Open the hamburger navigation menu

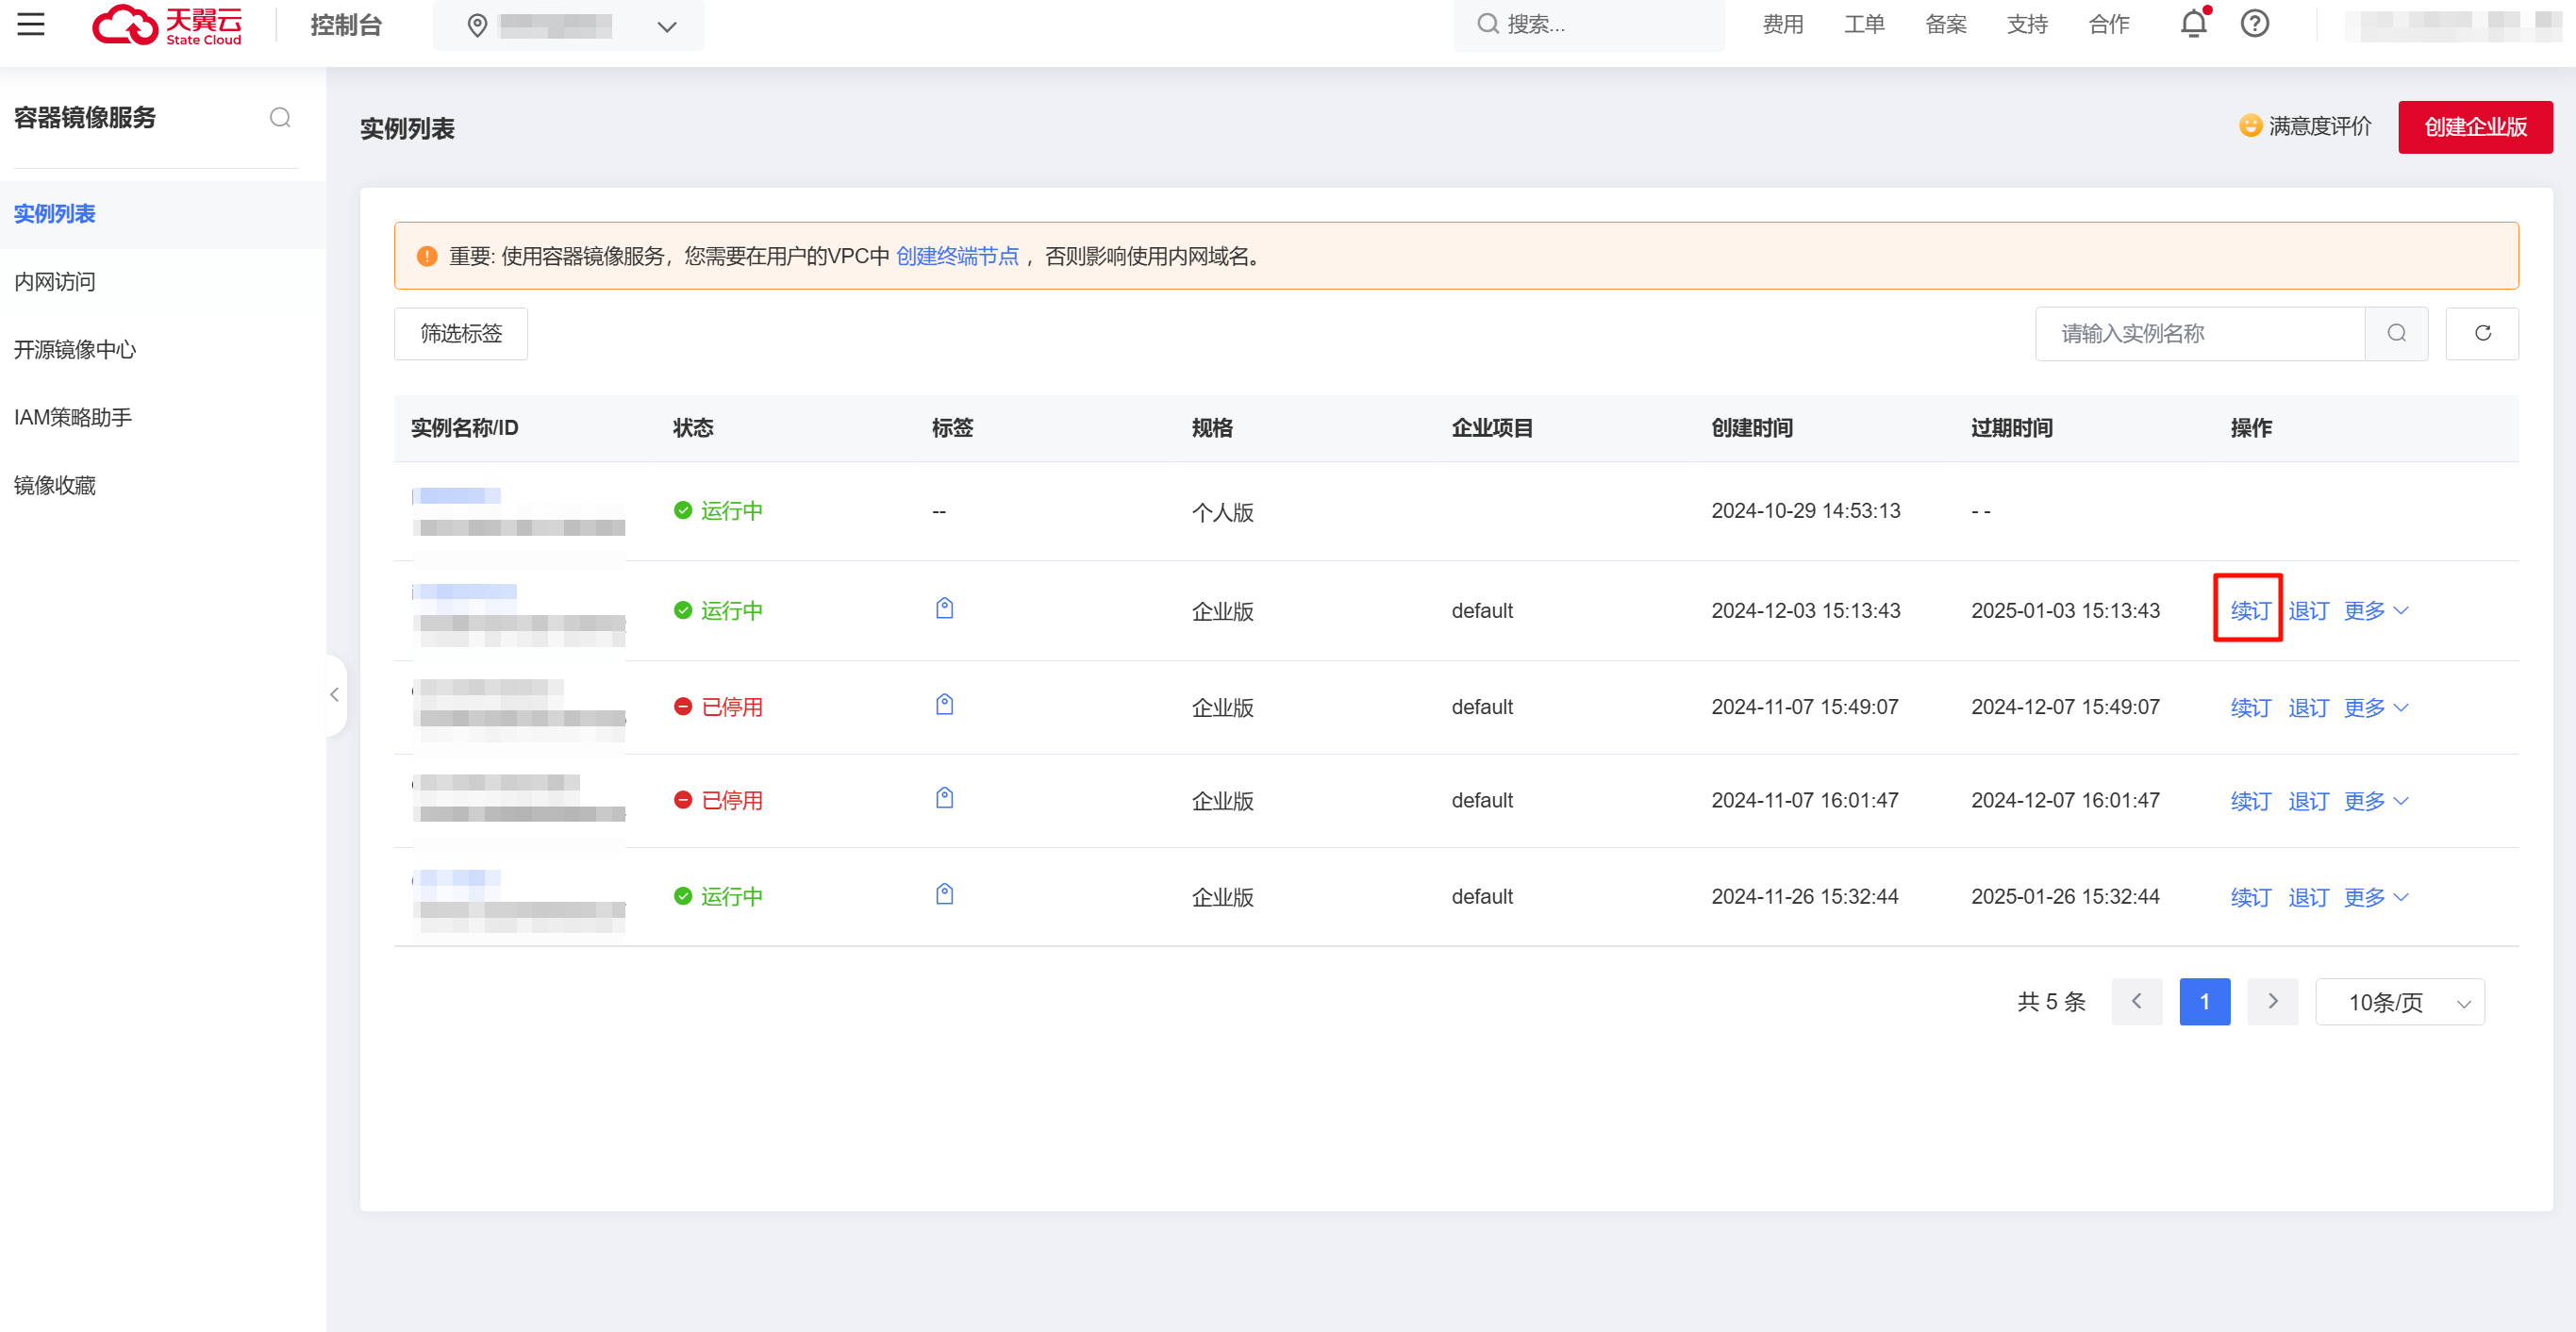click(31, 24)
